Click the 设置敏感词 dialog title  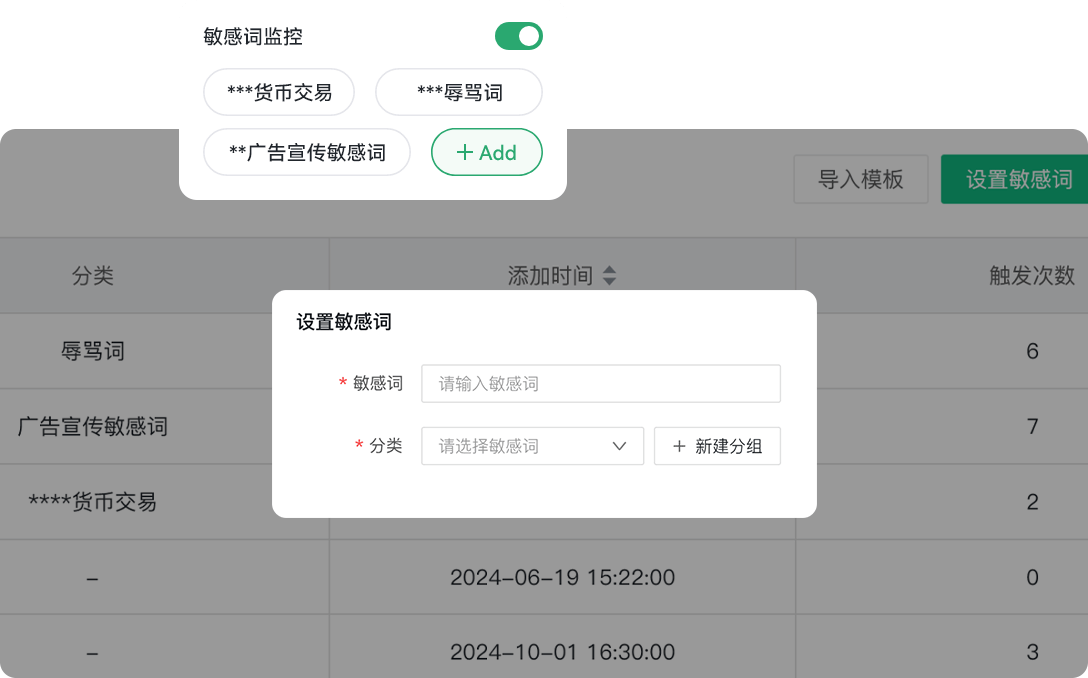pos(344,322)
